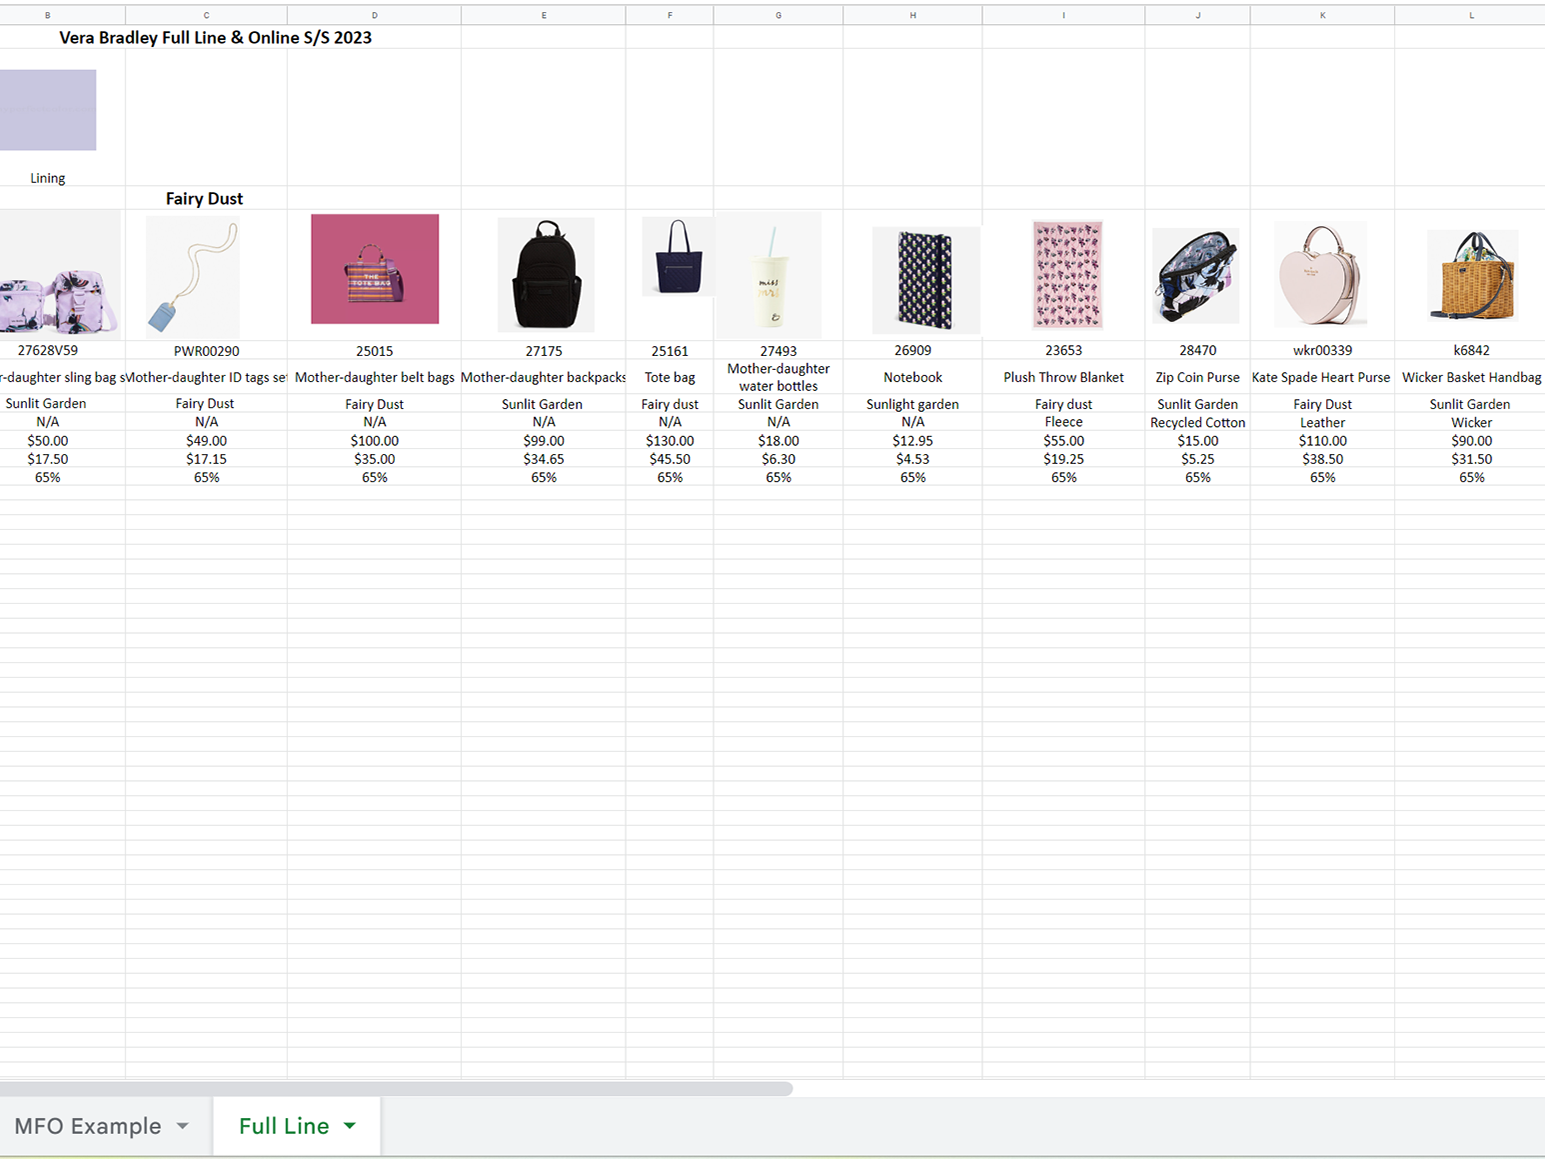The height and width of the screenshot is (1159, 1545).
Task: Select the 'Leather' material cell
Action: coord(1323,423)
